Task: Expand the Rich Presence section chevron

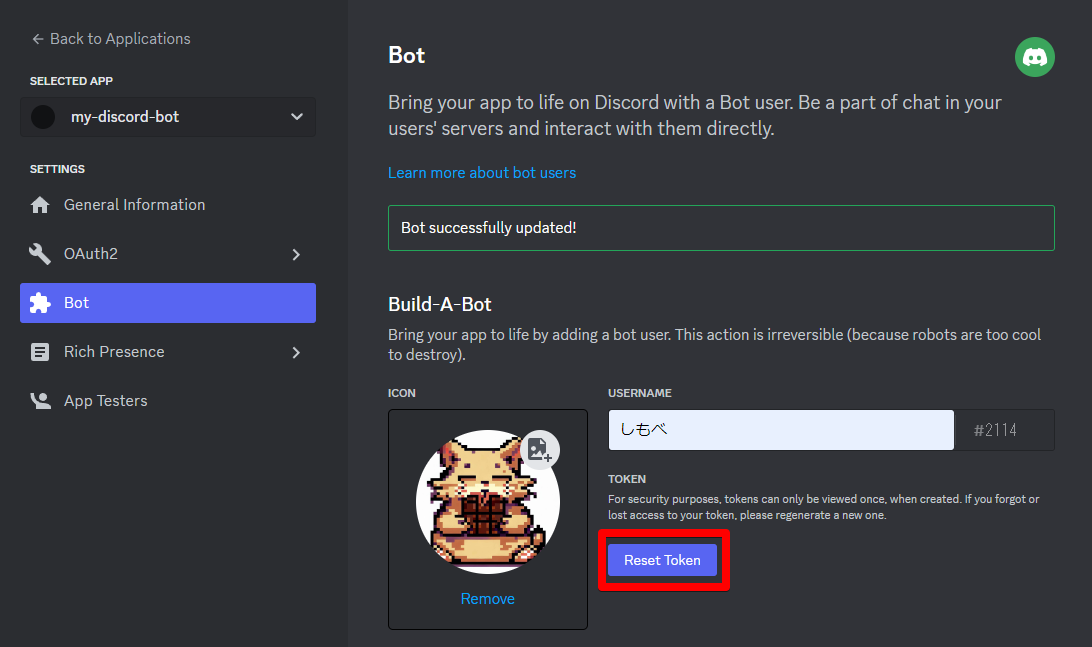Action: click(296, 351)
